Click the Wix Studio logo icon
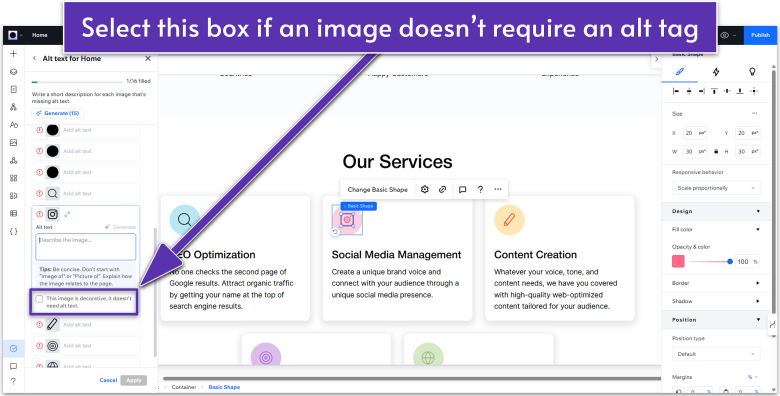This screenshot has width=780, height=396. (13, 35)
